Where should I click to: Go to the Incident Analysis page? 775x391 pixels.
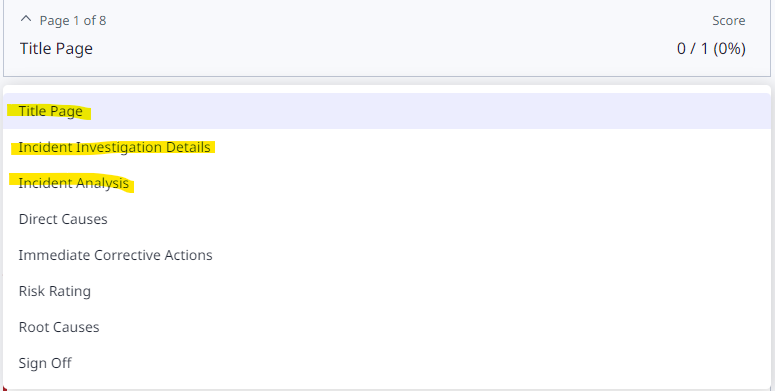[387, 183]
